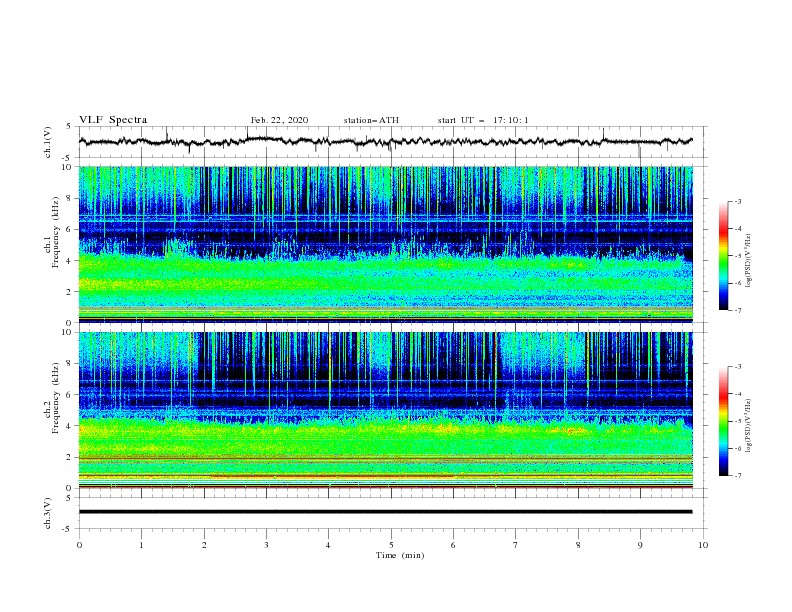Click the ch.1 color scale bar
This screenshot has height=612, width=792.
[x=723, y=256]
